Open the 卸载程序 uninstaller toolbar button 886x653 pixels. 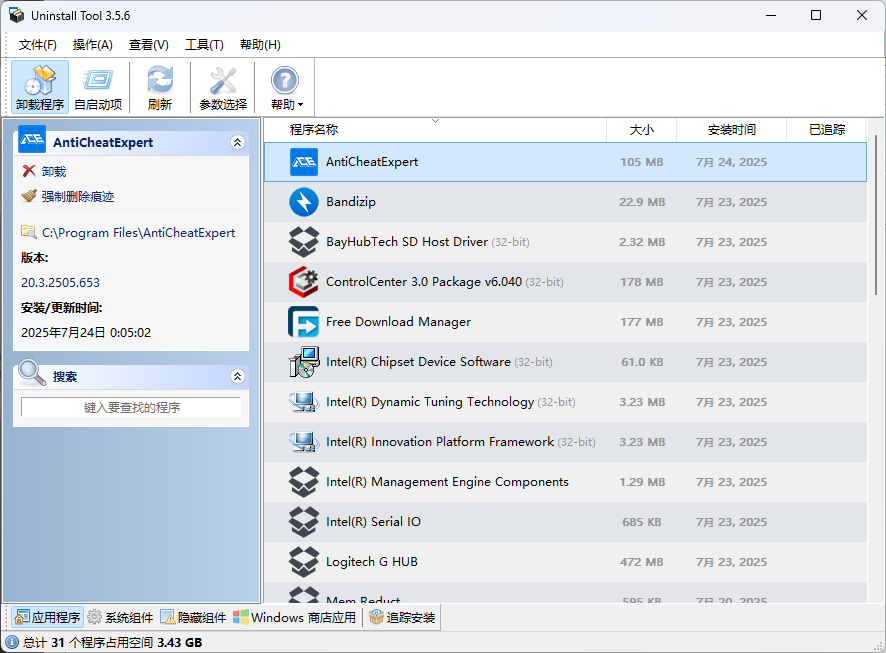40,87
